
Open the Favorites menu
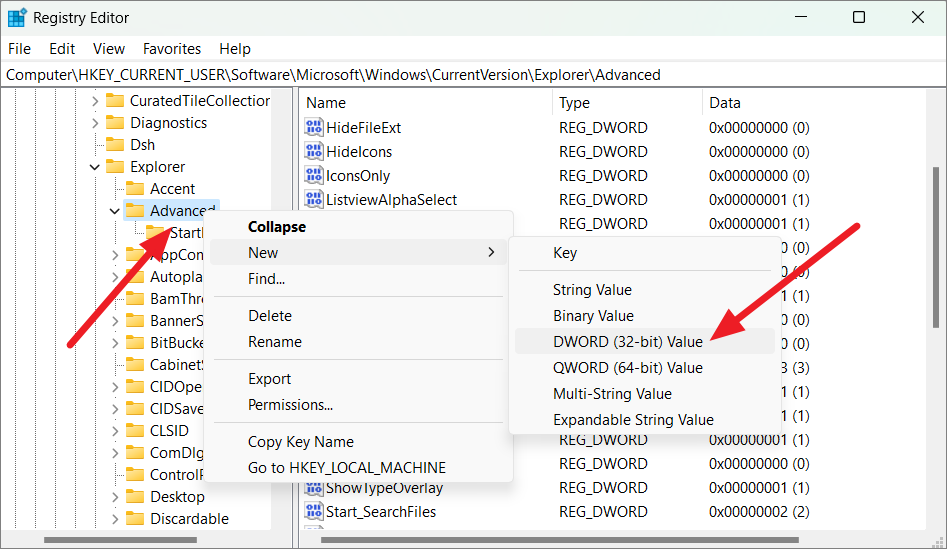(172, 49)
